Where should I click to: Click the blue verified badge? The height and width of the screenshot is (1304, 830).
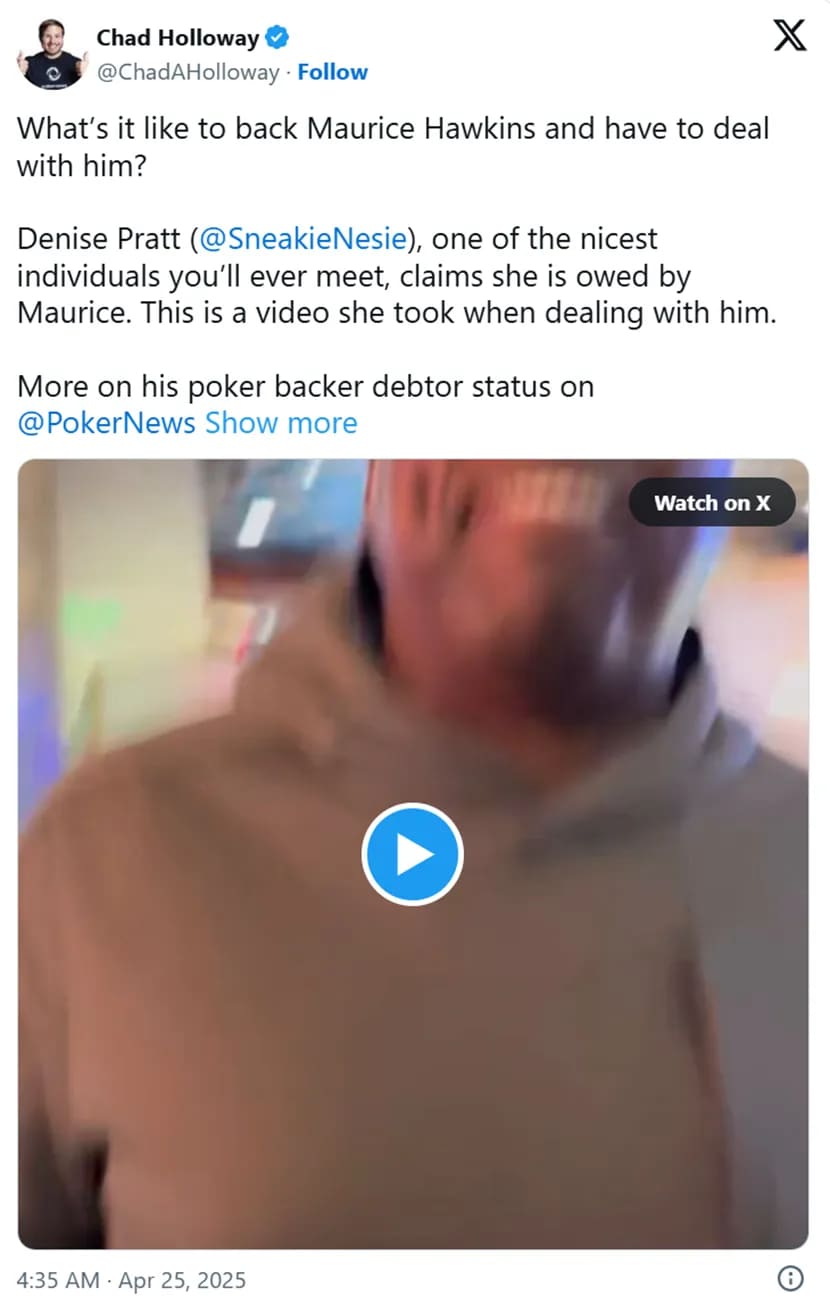pos(278,39)
